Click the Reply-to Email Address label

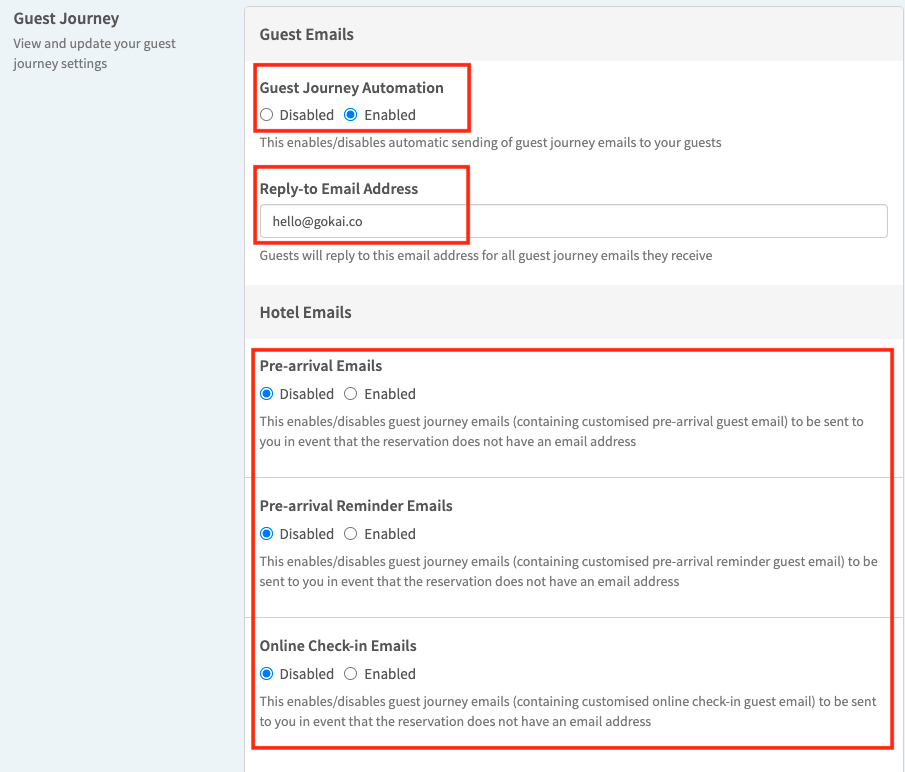pyautogui.click(x=339, y=189)
